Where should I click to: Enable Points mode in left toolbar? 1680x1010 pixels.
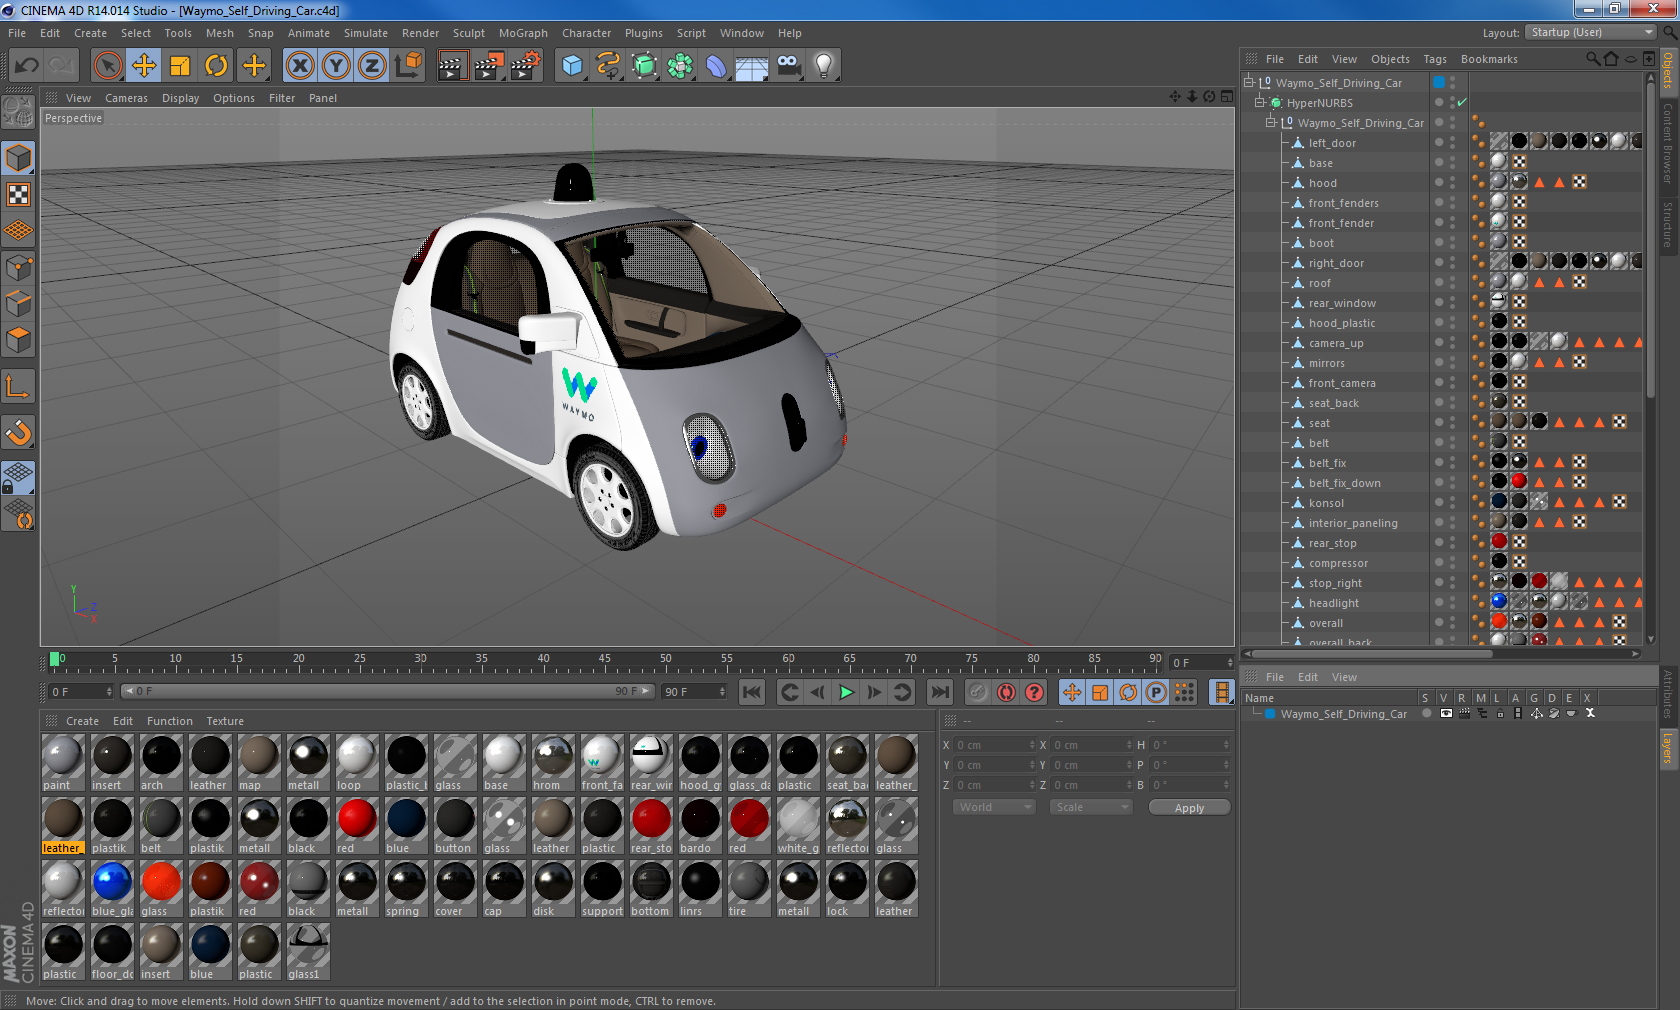point(18,267)
